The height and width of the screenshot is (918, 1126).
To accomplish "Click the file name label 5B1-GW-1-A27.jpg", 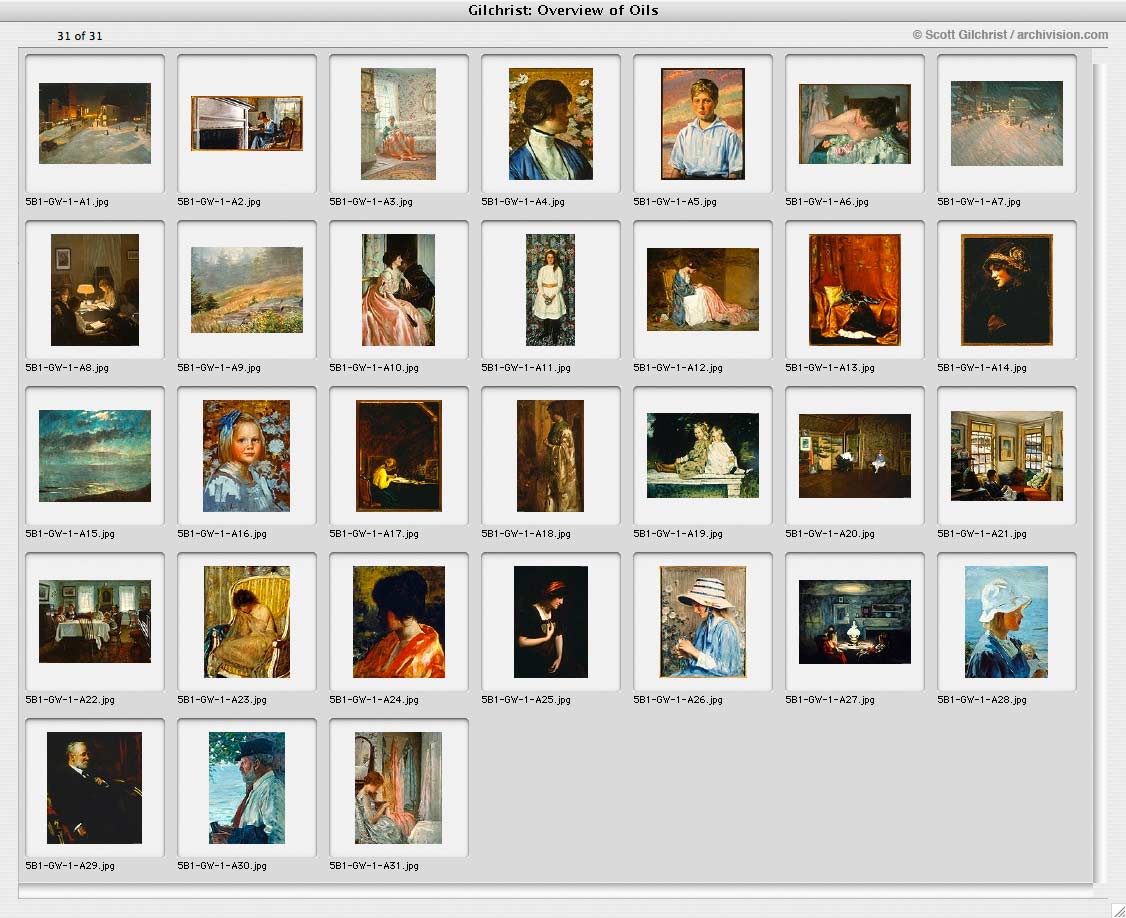I will coord(830,700).
